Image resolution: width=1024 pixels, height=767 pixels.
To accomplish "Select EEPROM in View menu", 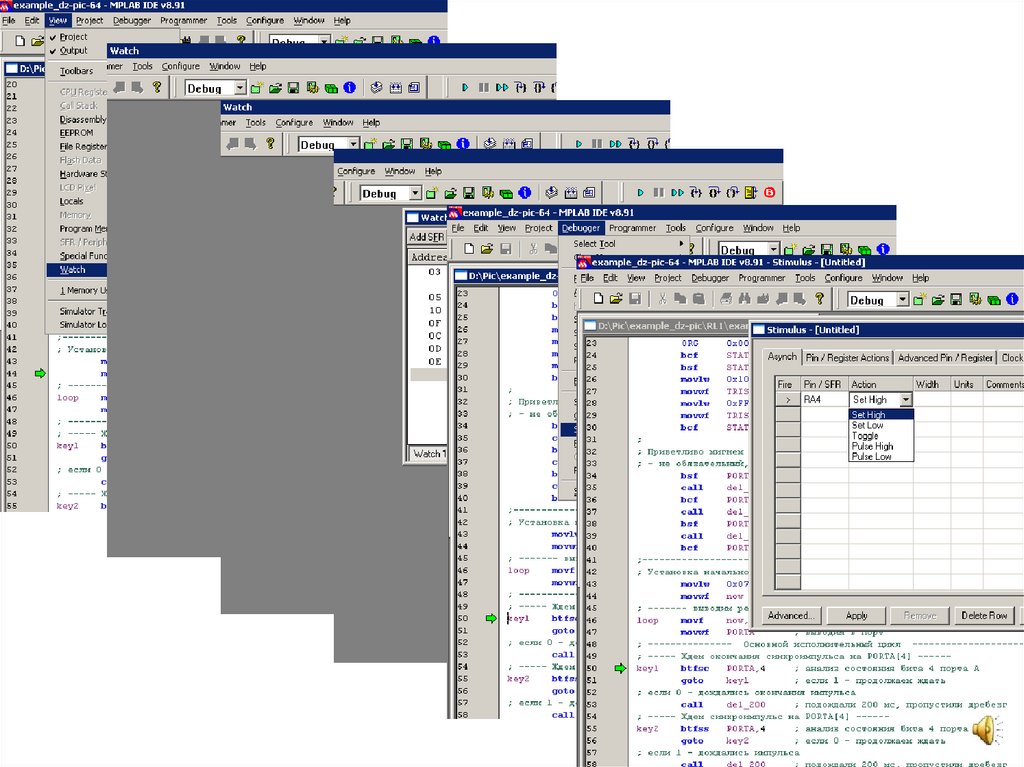I will [x=76, y=133].
